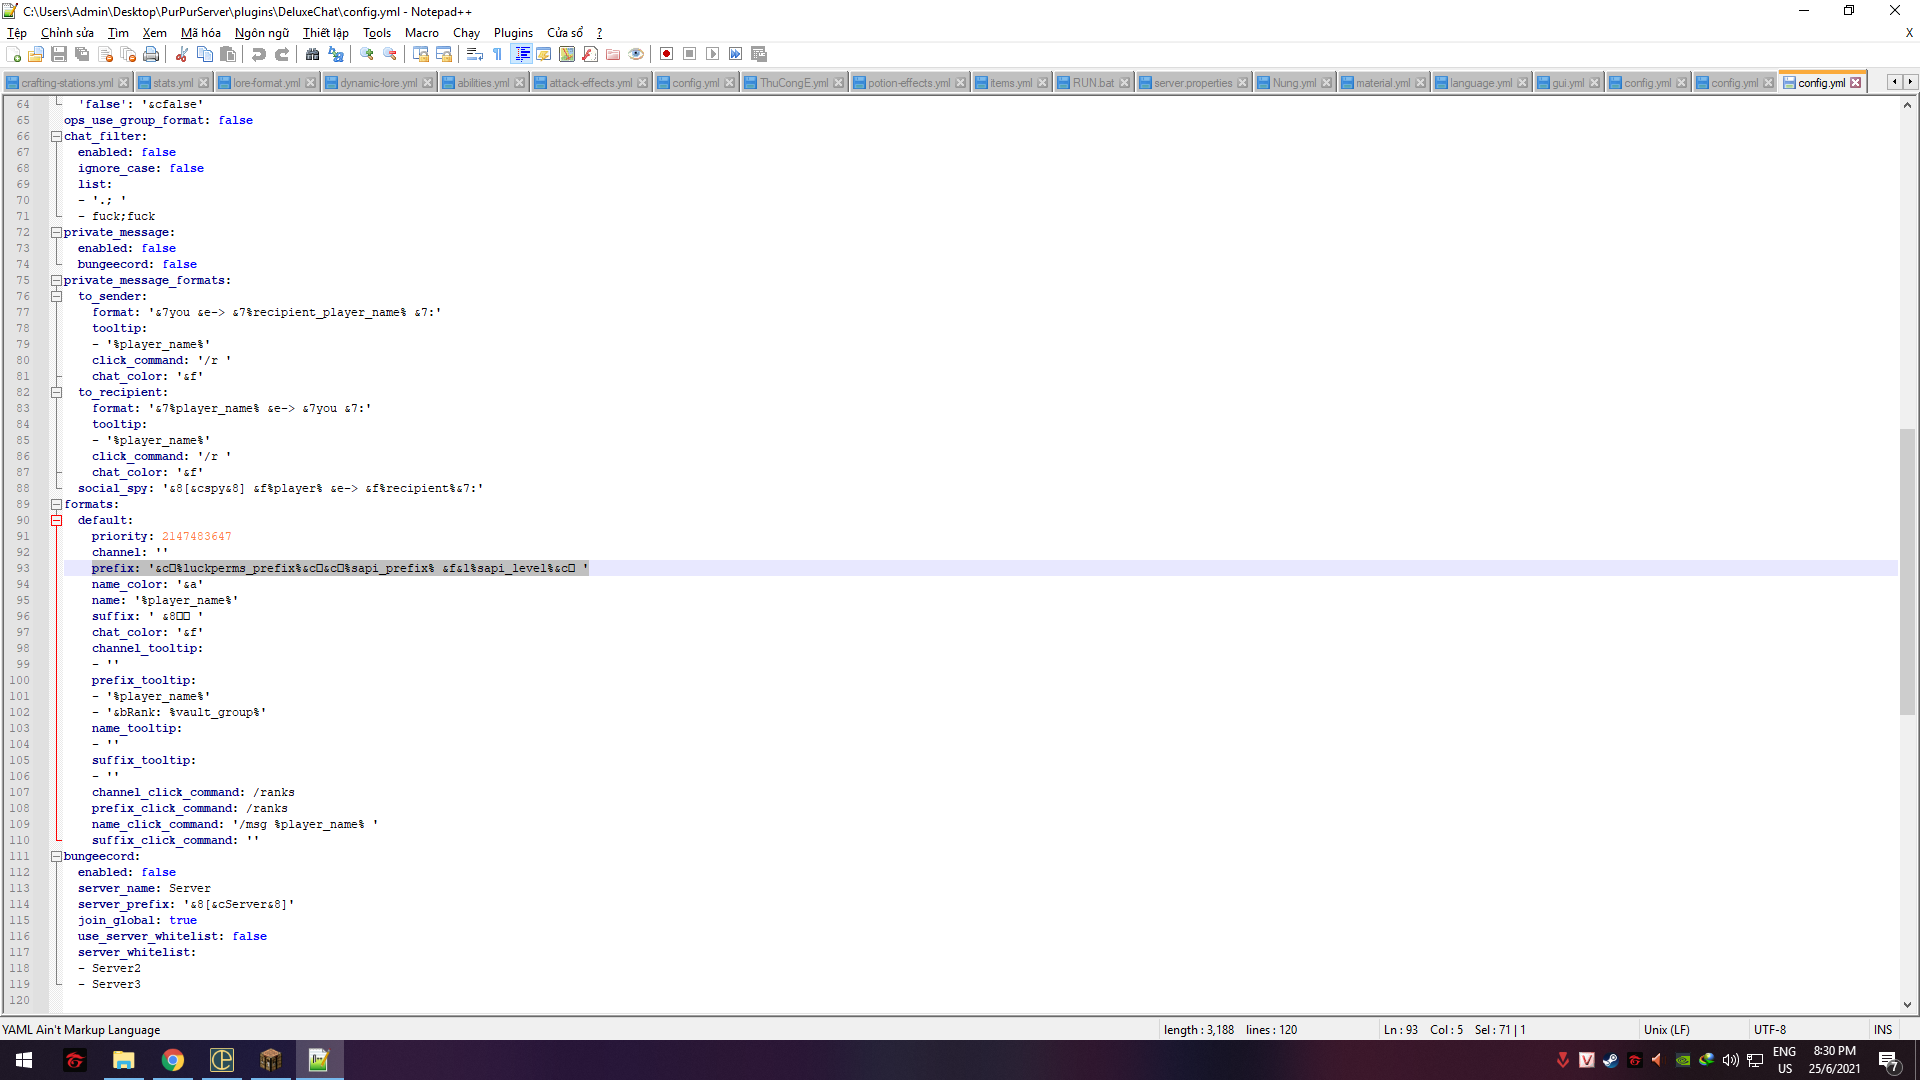Click Unix (LF) line ending status

tap(1666, 1029)
